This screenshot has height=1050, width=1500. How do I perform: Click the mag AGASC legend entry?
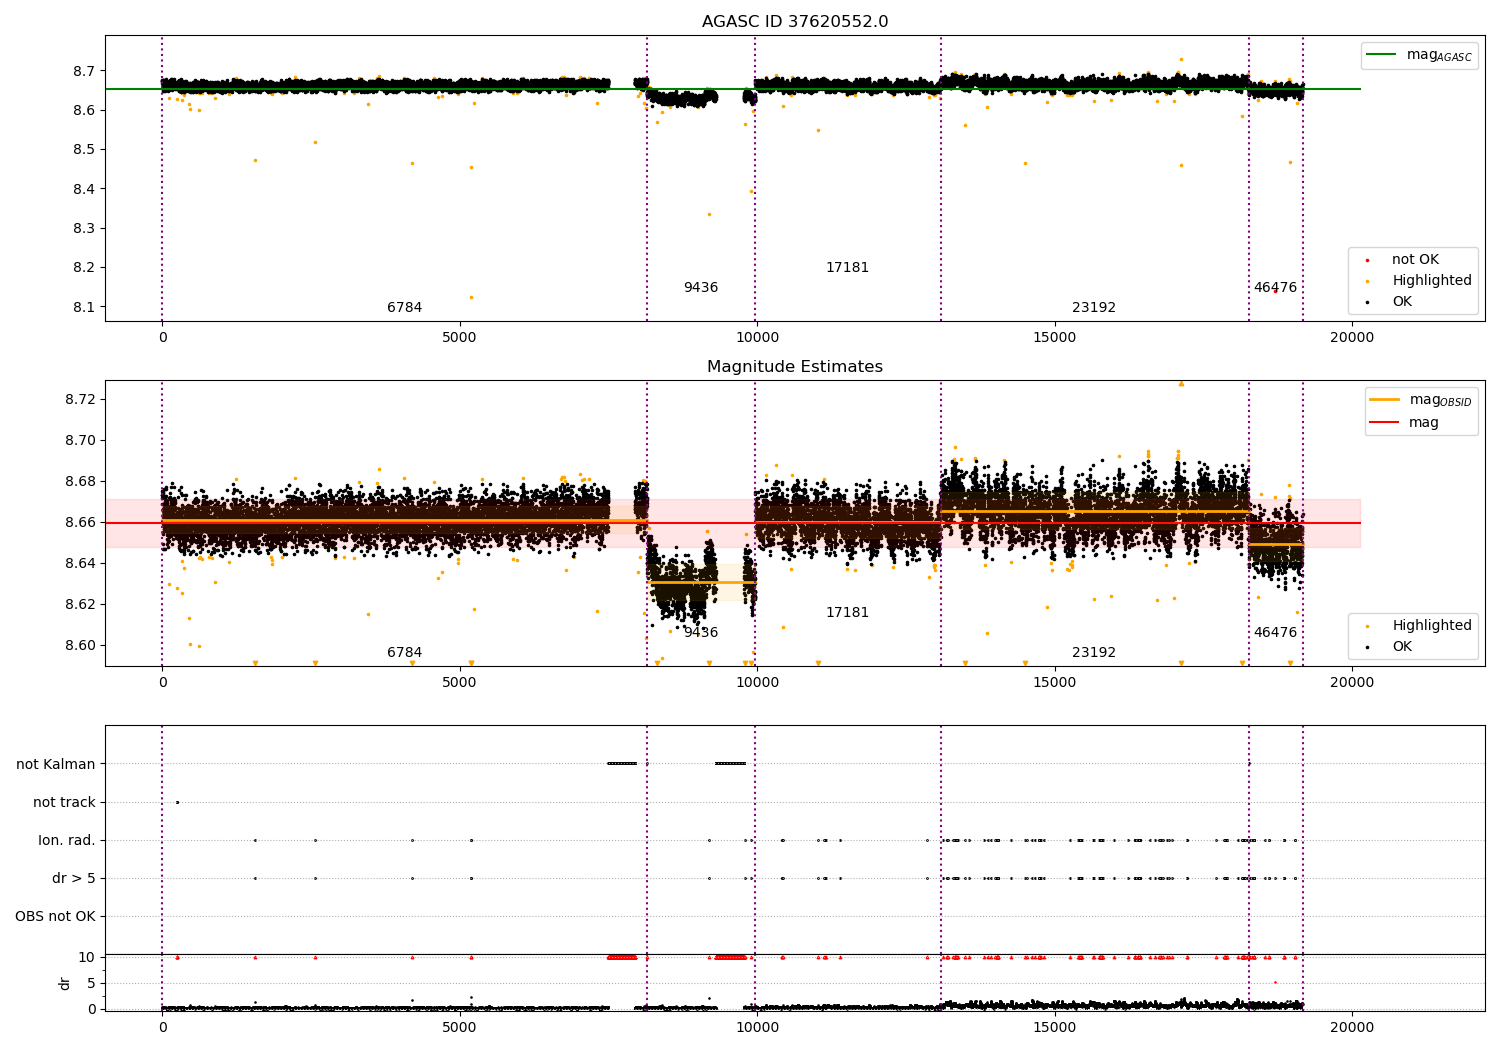click(1420, 55)
